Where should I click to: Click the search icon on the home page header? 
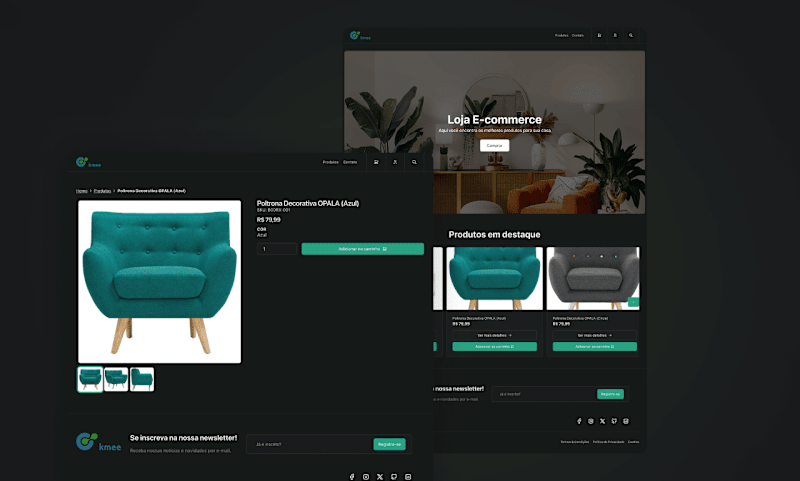click(631, 36)
